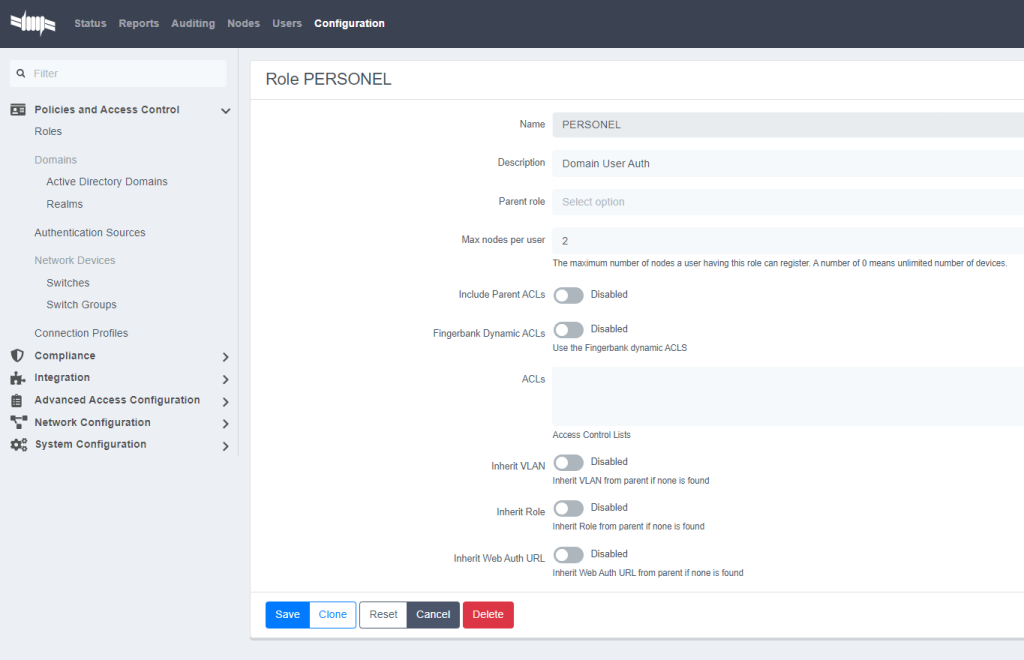Click the Compliance shield icon

click(x=17, y=356)
